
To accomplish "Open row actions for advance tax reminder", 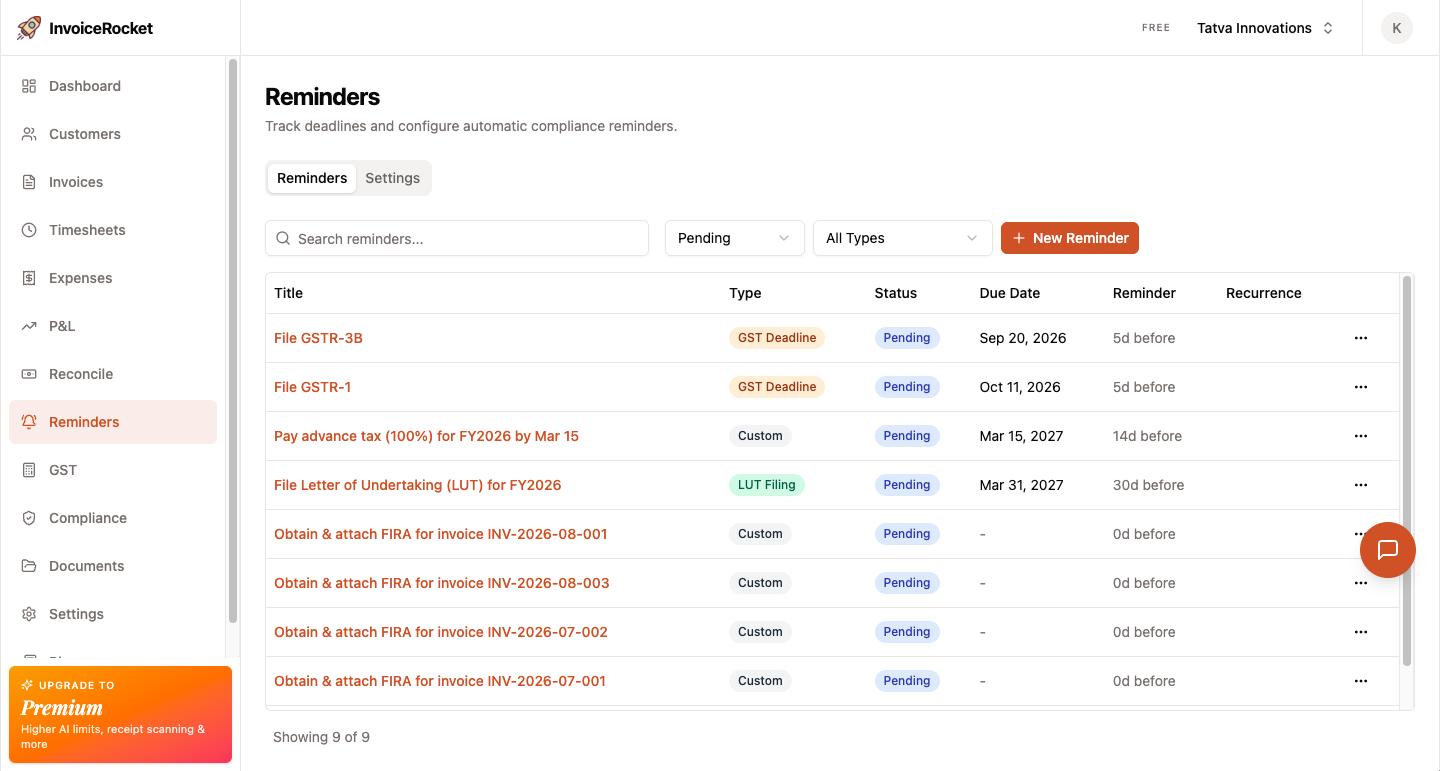I will pos(1361,436).
